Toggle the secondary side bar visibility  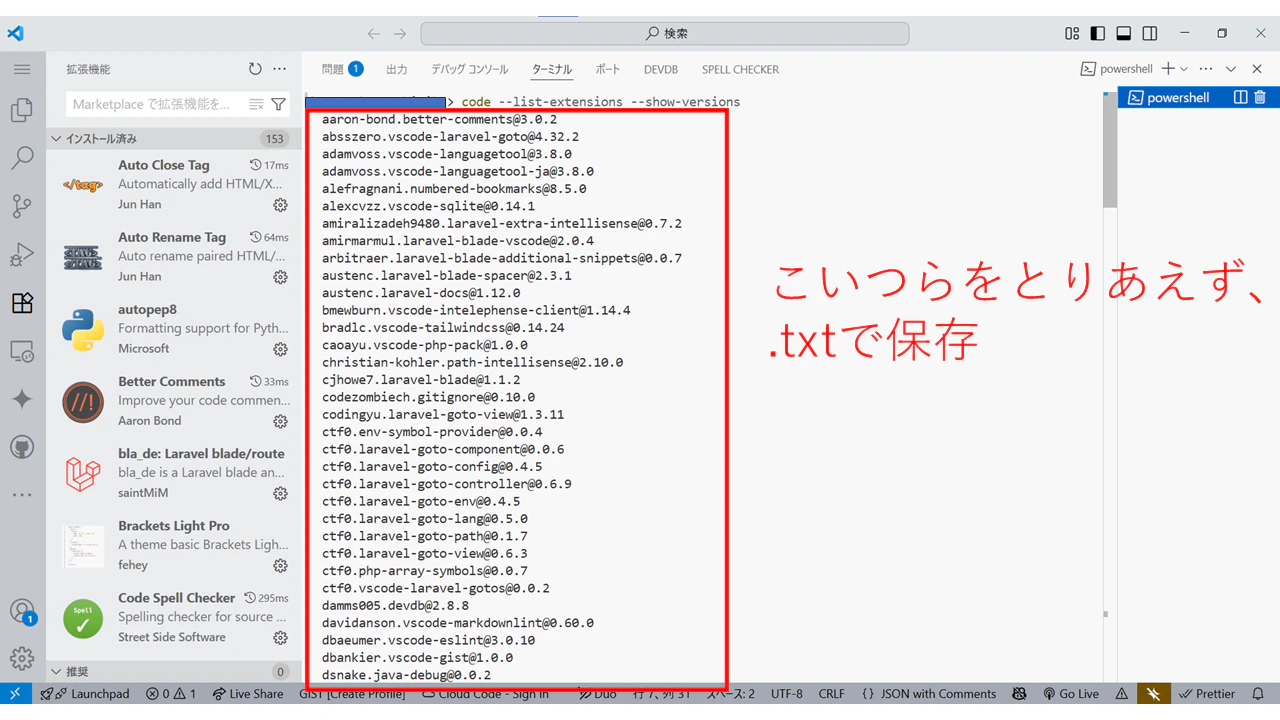[1150, 33]
